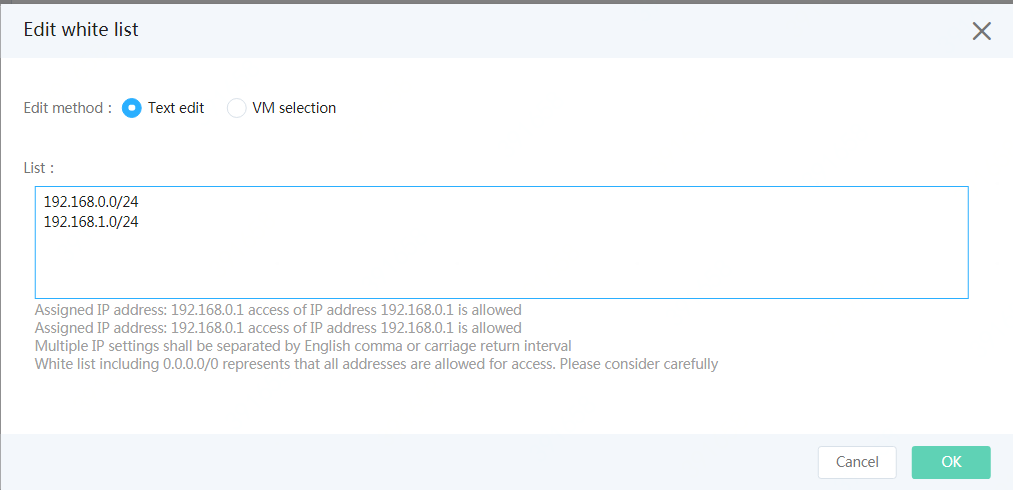The height and width of the screenshot is (490, 1013).
Task: Click the second Assigned IP address hint line
Action: coord(278,327)
